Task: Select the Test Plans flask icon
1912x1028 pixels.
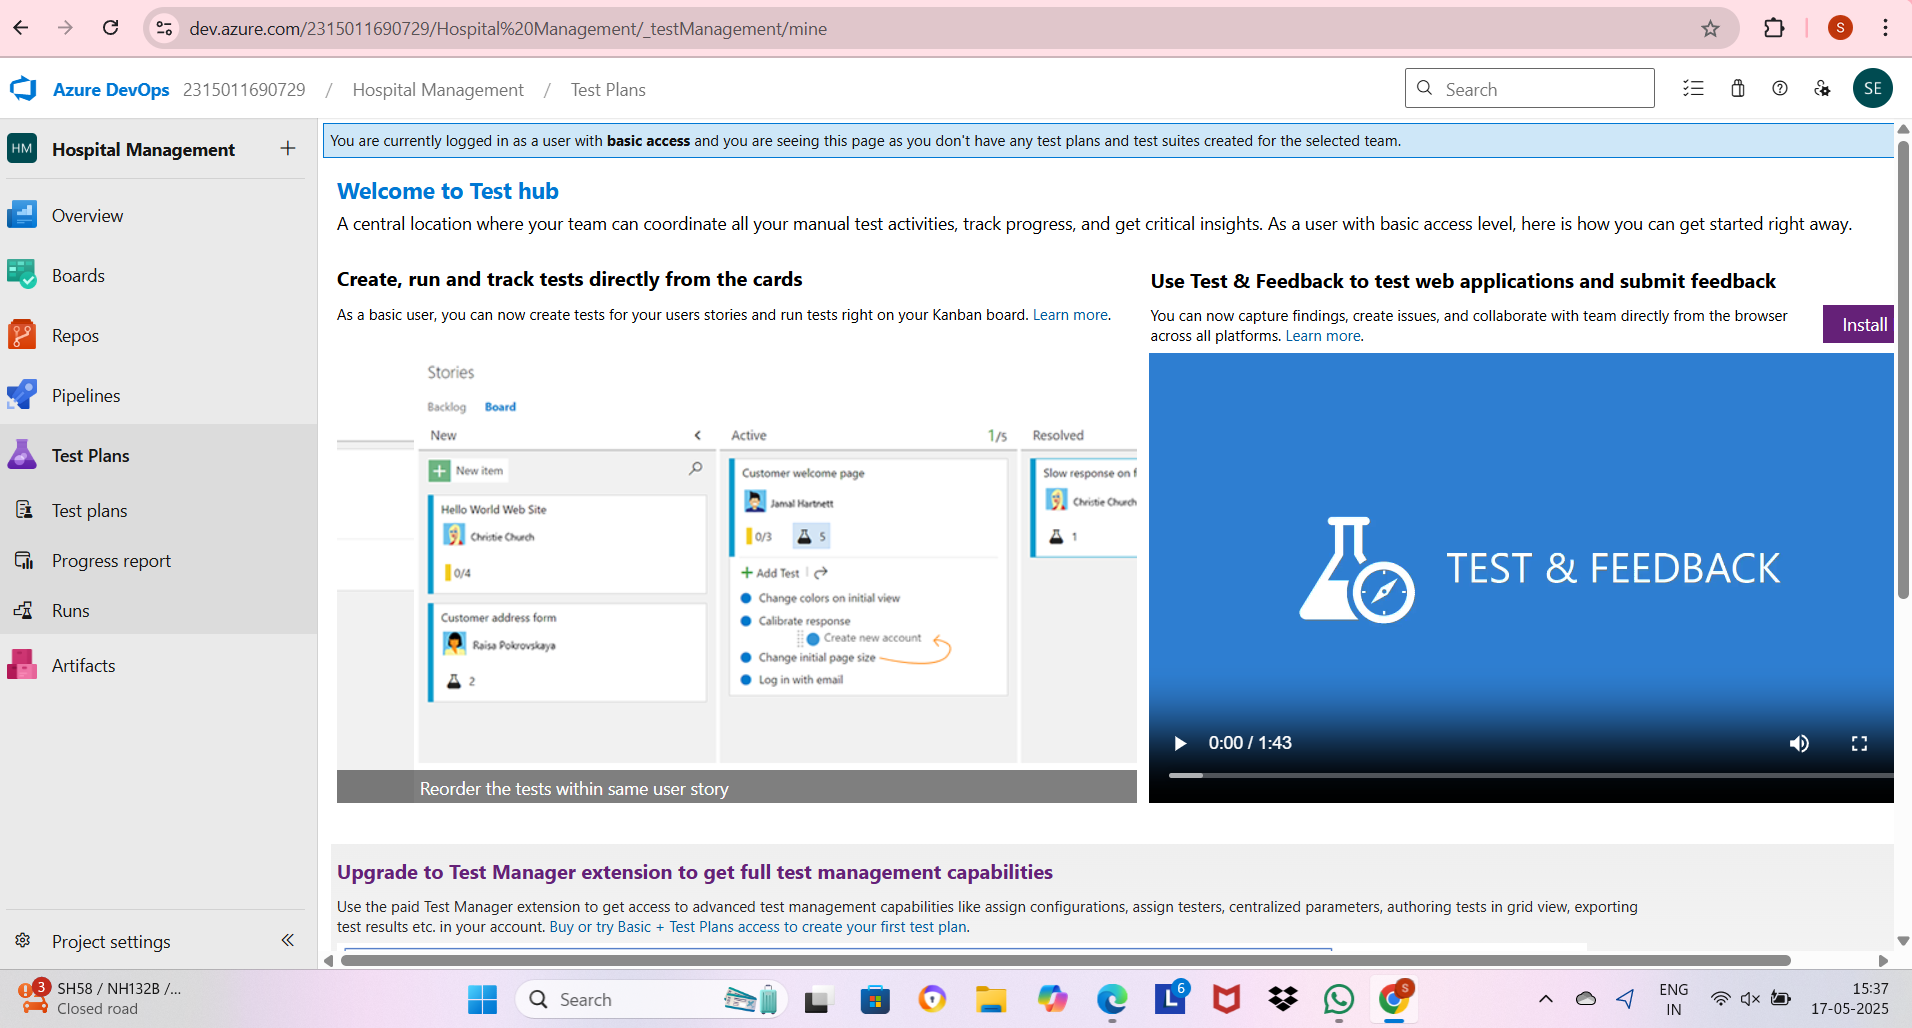Action: pyautogui.click(x=22, y=455)
